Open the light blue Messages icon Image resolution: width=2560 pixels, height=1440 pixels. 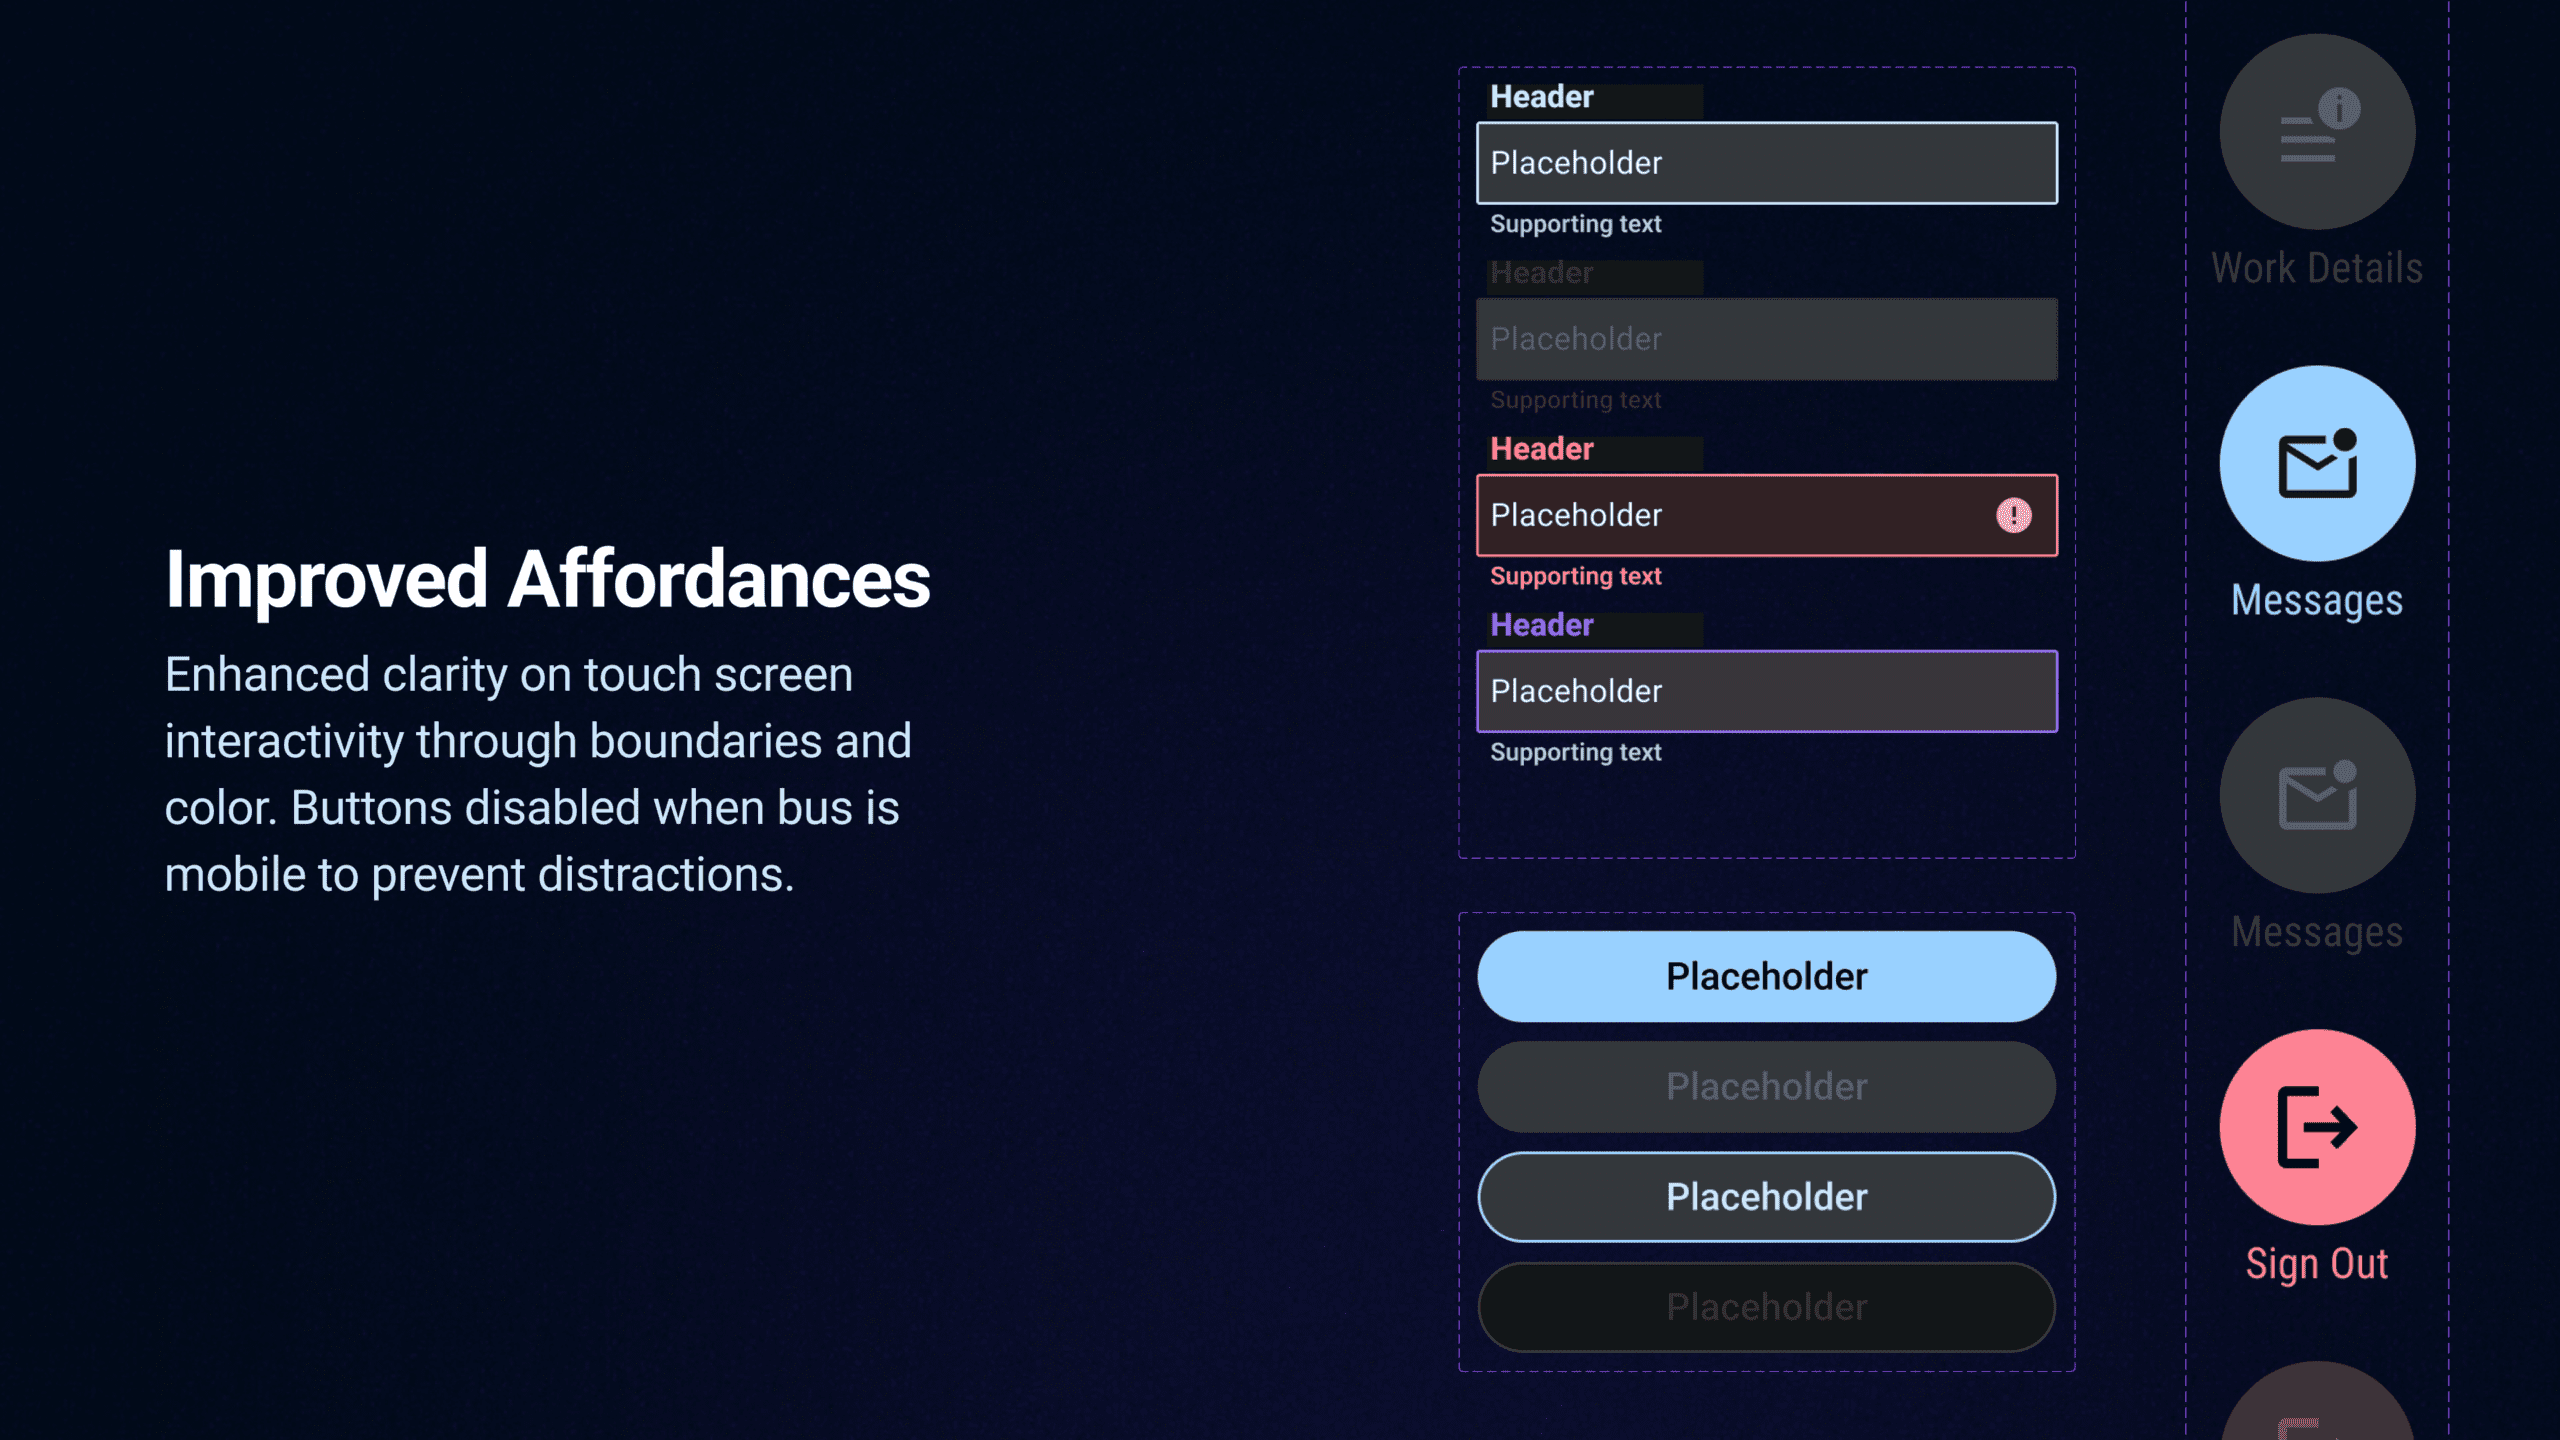tap(2317, 463)
